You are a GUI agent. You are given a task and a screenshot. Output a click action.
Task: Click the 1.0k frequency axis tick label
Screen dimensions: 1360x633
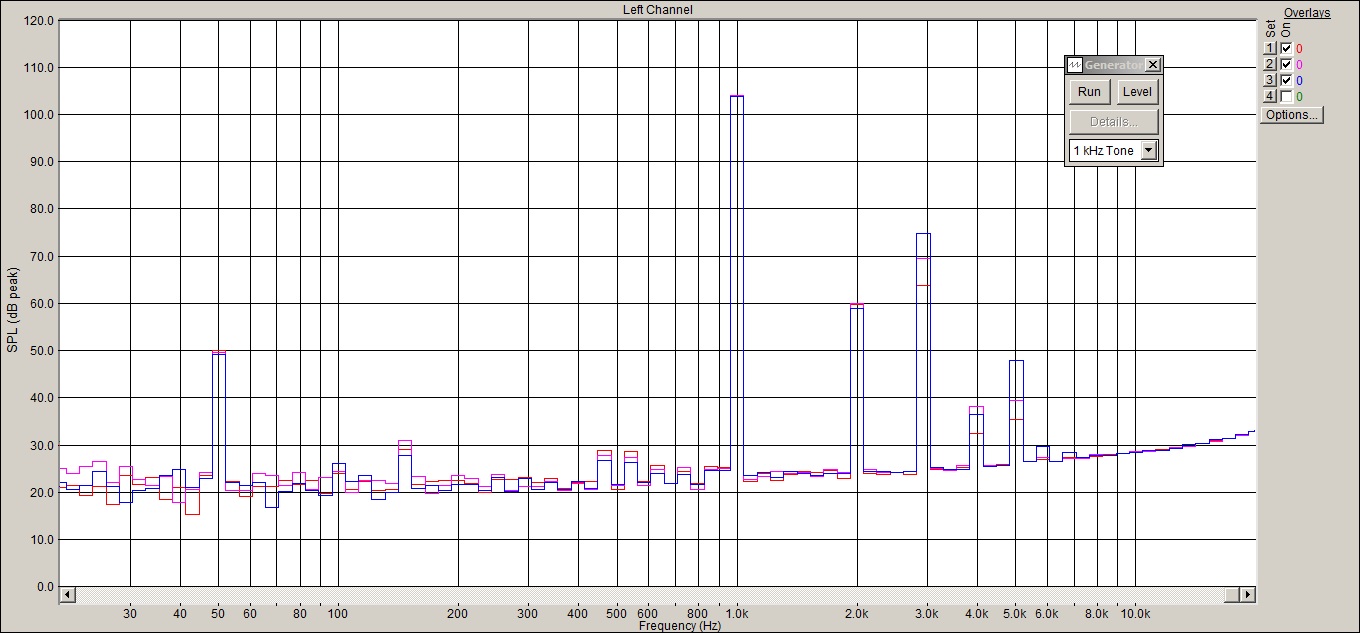click(738, 614)
